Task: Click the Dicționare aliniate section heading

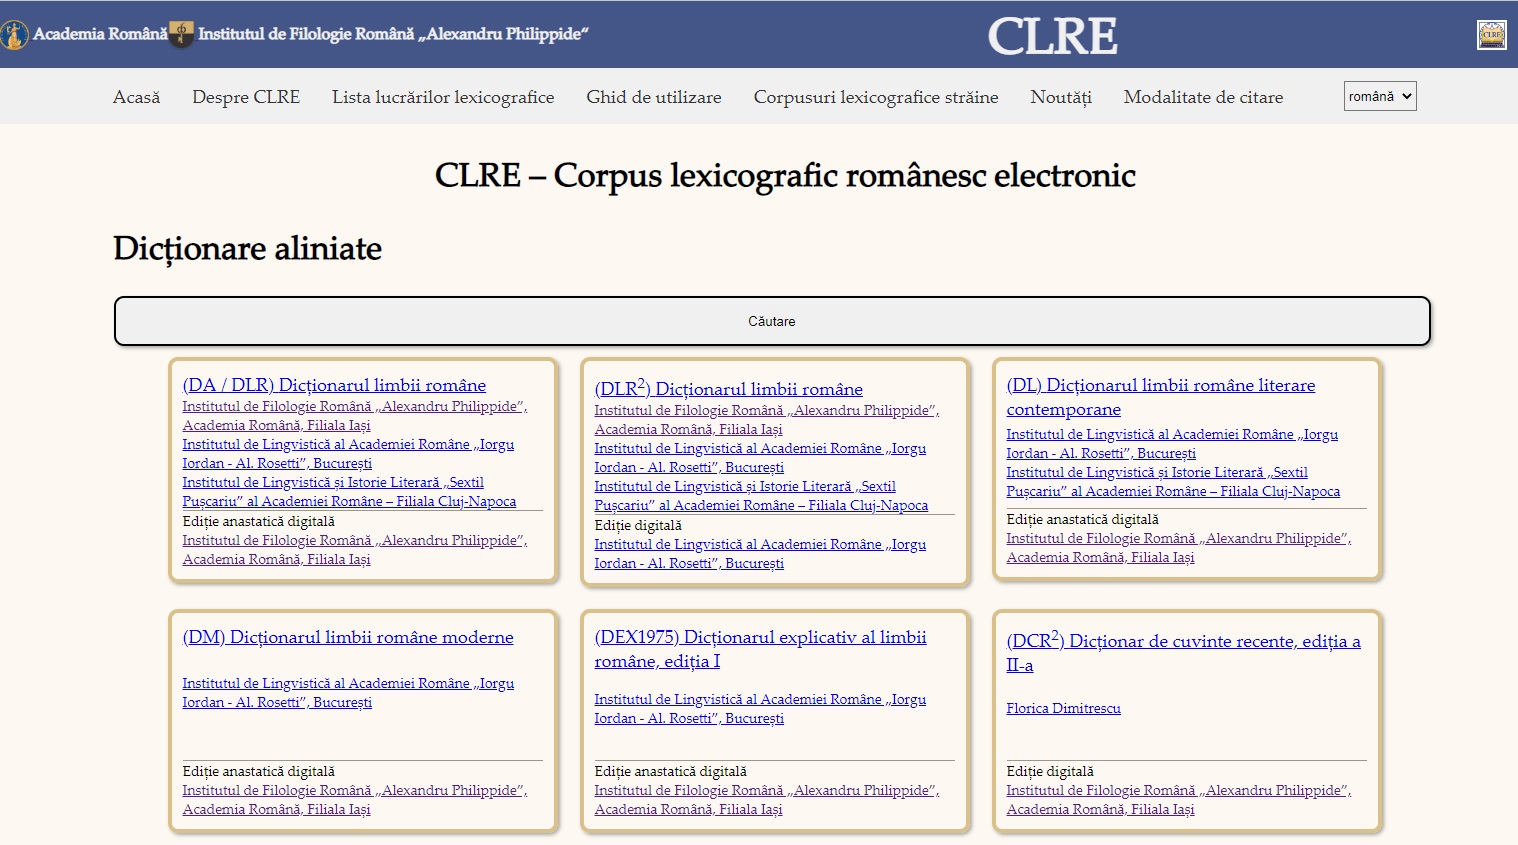Action: pyautogui.click(x=247, y=248)
